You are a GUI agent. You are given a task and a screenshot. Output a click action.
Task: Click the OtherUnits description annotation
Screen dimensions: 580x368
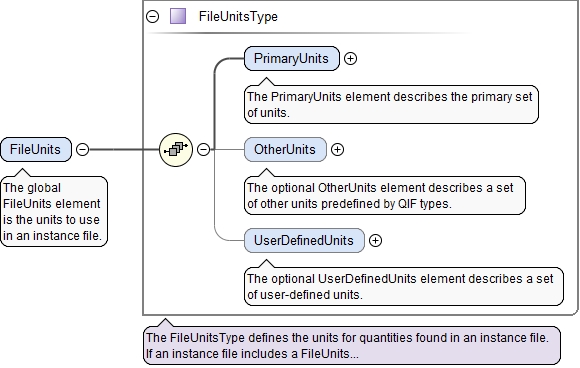pyautogui.click(x=385, y=196)
